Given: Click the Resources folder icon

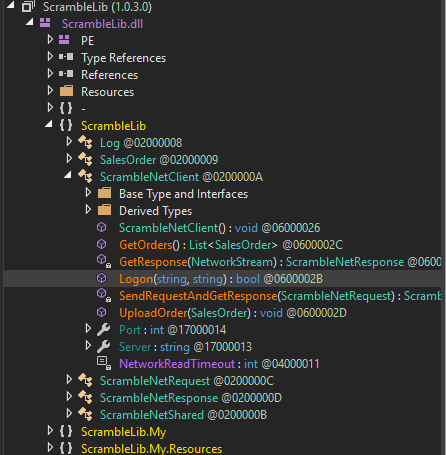Looking at the screenshot, I should click(66, 91).
